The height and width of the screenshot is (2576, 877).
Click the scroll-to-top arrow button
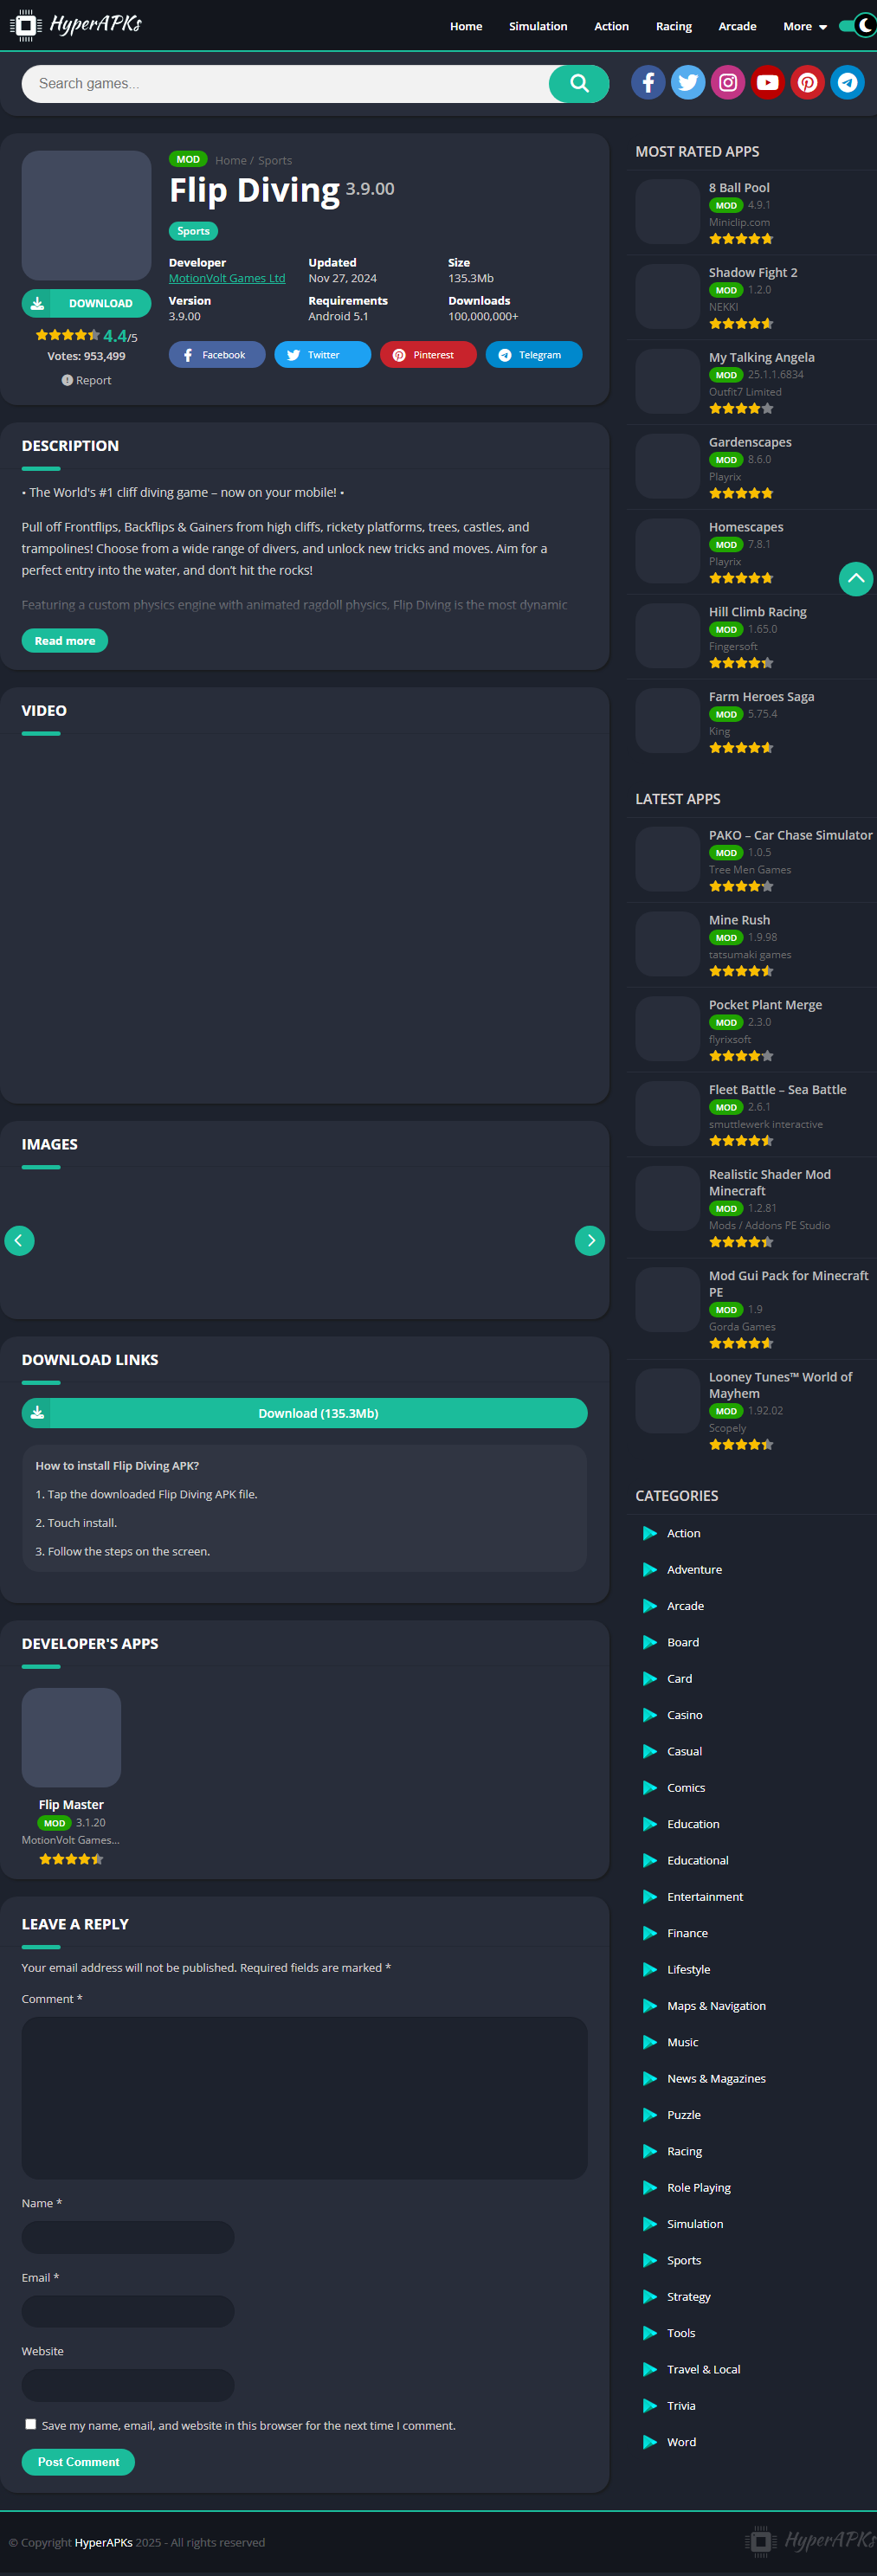855,579
